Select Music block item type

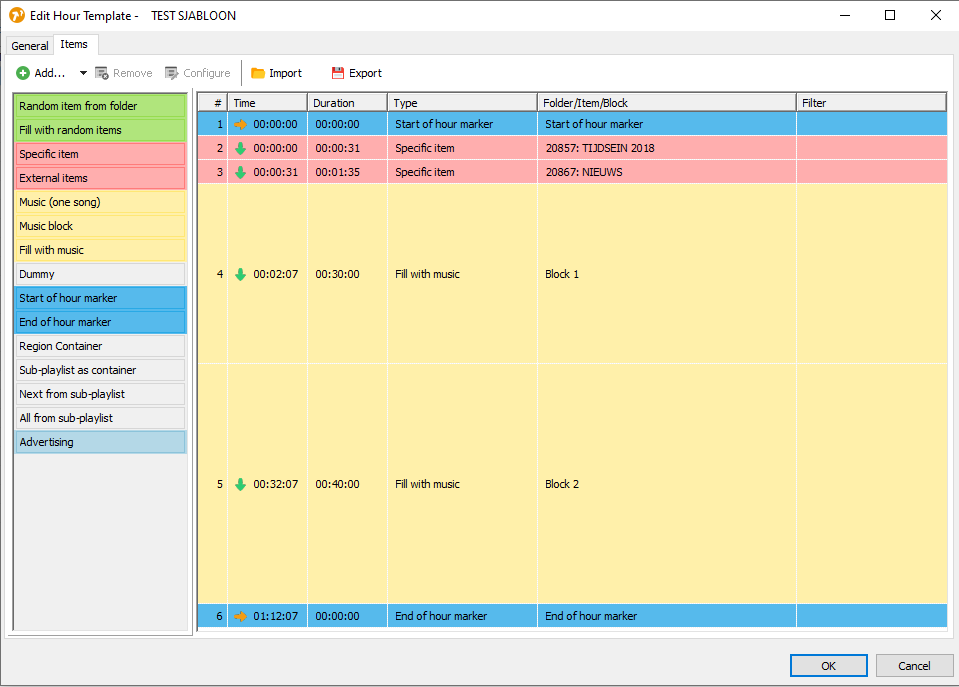pos(100,226)
